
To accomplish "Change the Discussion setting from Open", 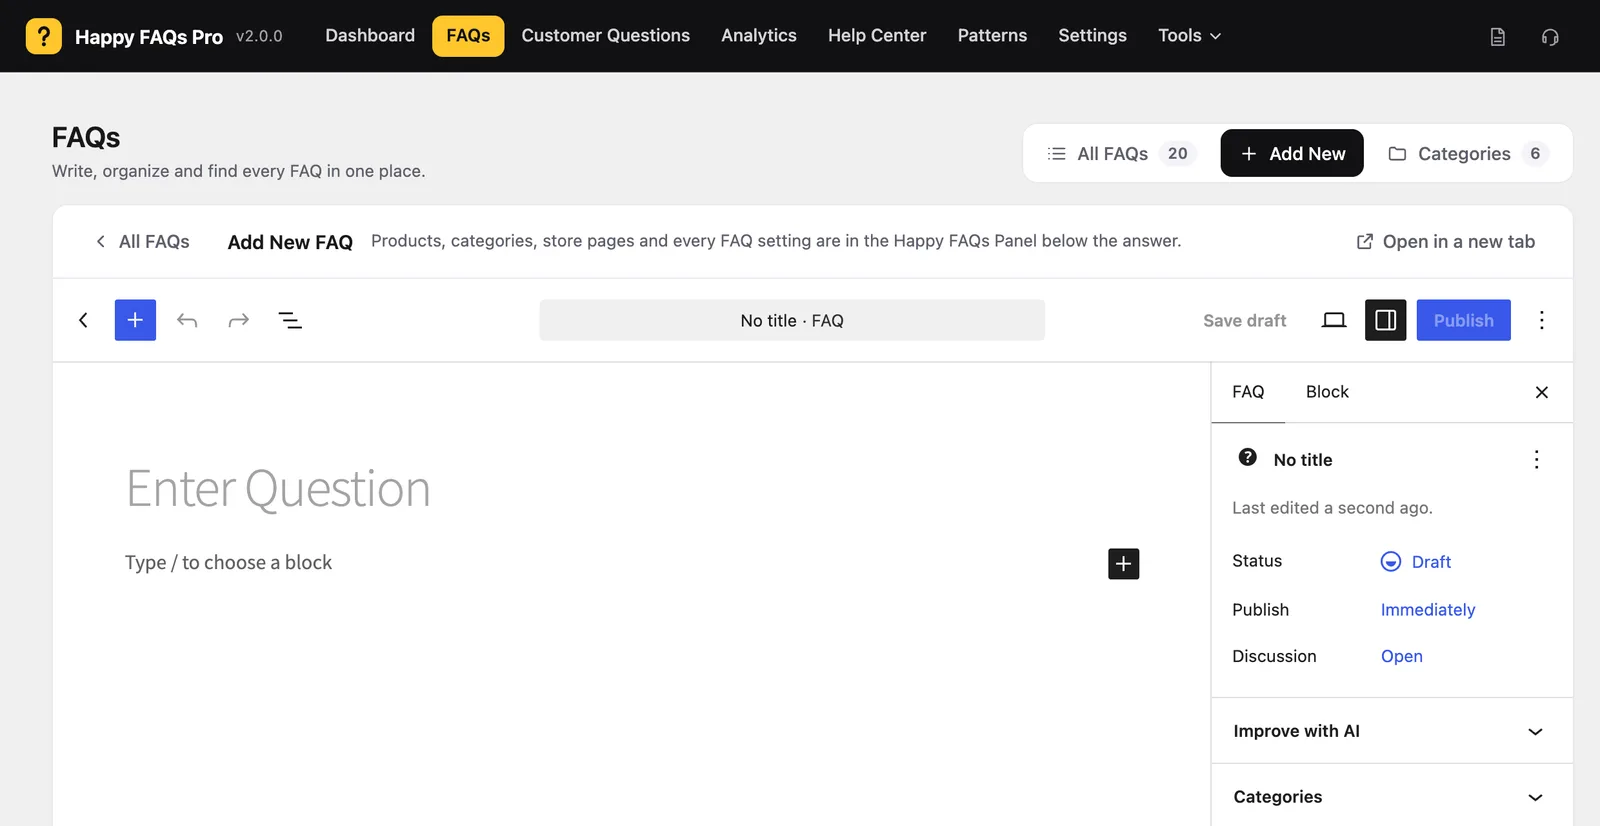I will click(x=1401, y=656).
